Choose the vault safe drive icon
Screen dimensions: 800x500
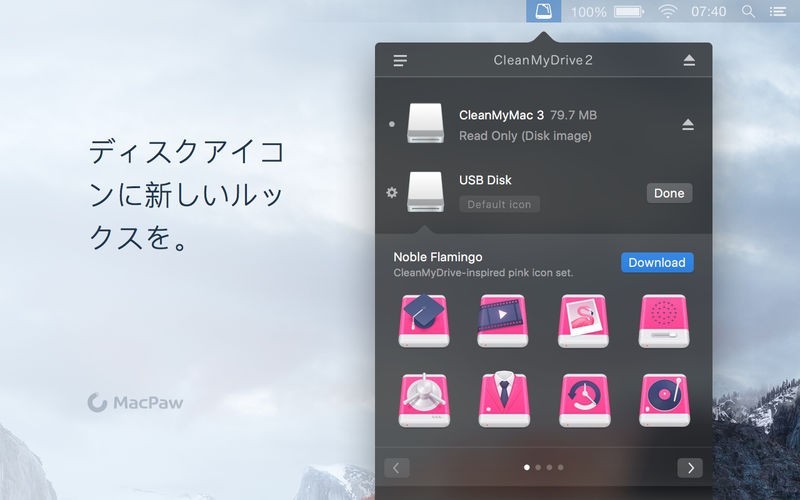coord(423,399)
